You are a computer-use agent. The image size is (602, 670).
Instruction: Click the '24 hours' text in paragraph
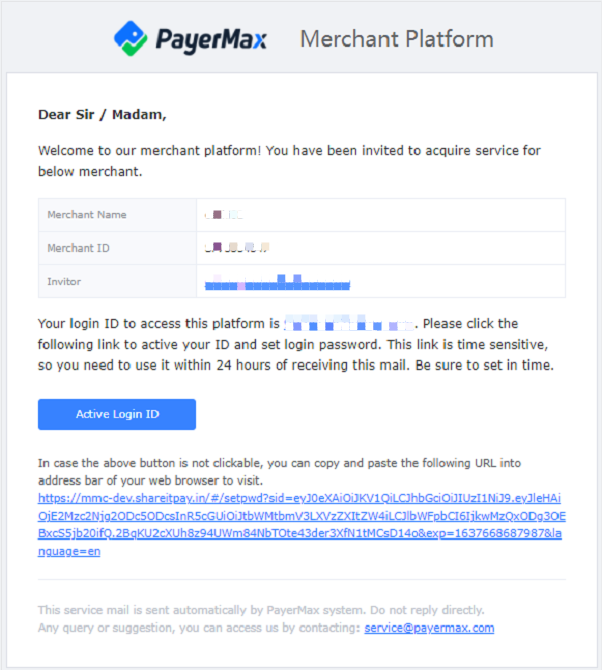(x=243, y=365)
